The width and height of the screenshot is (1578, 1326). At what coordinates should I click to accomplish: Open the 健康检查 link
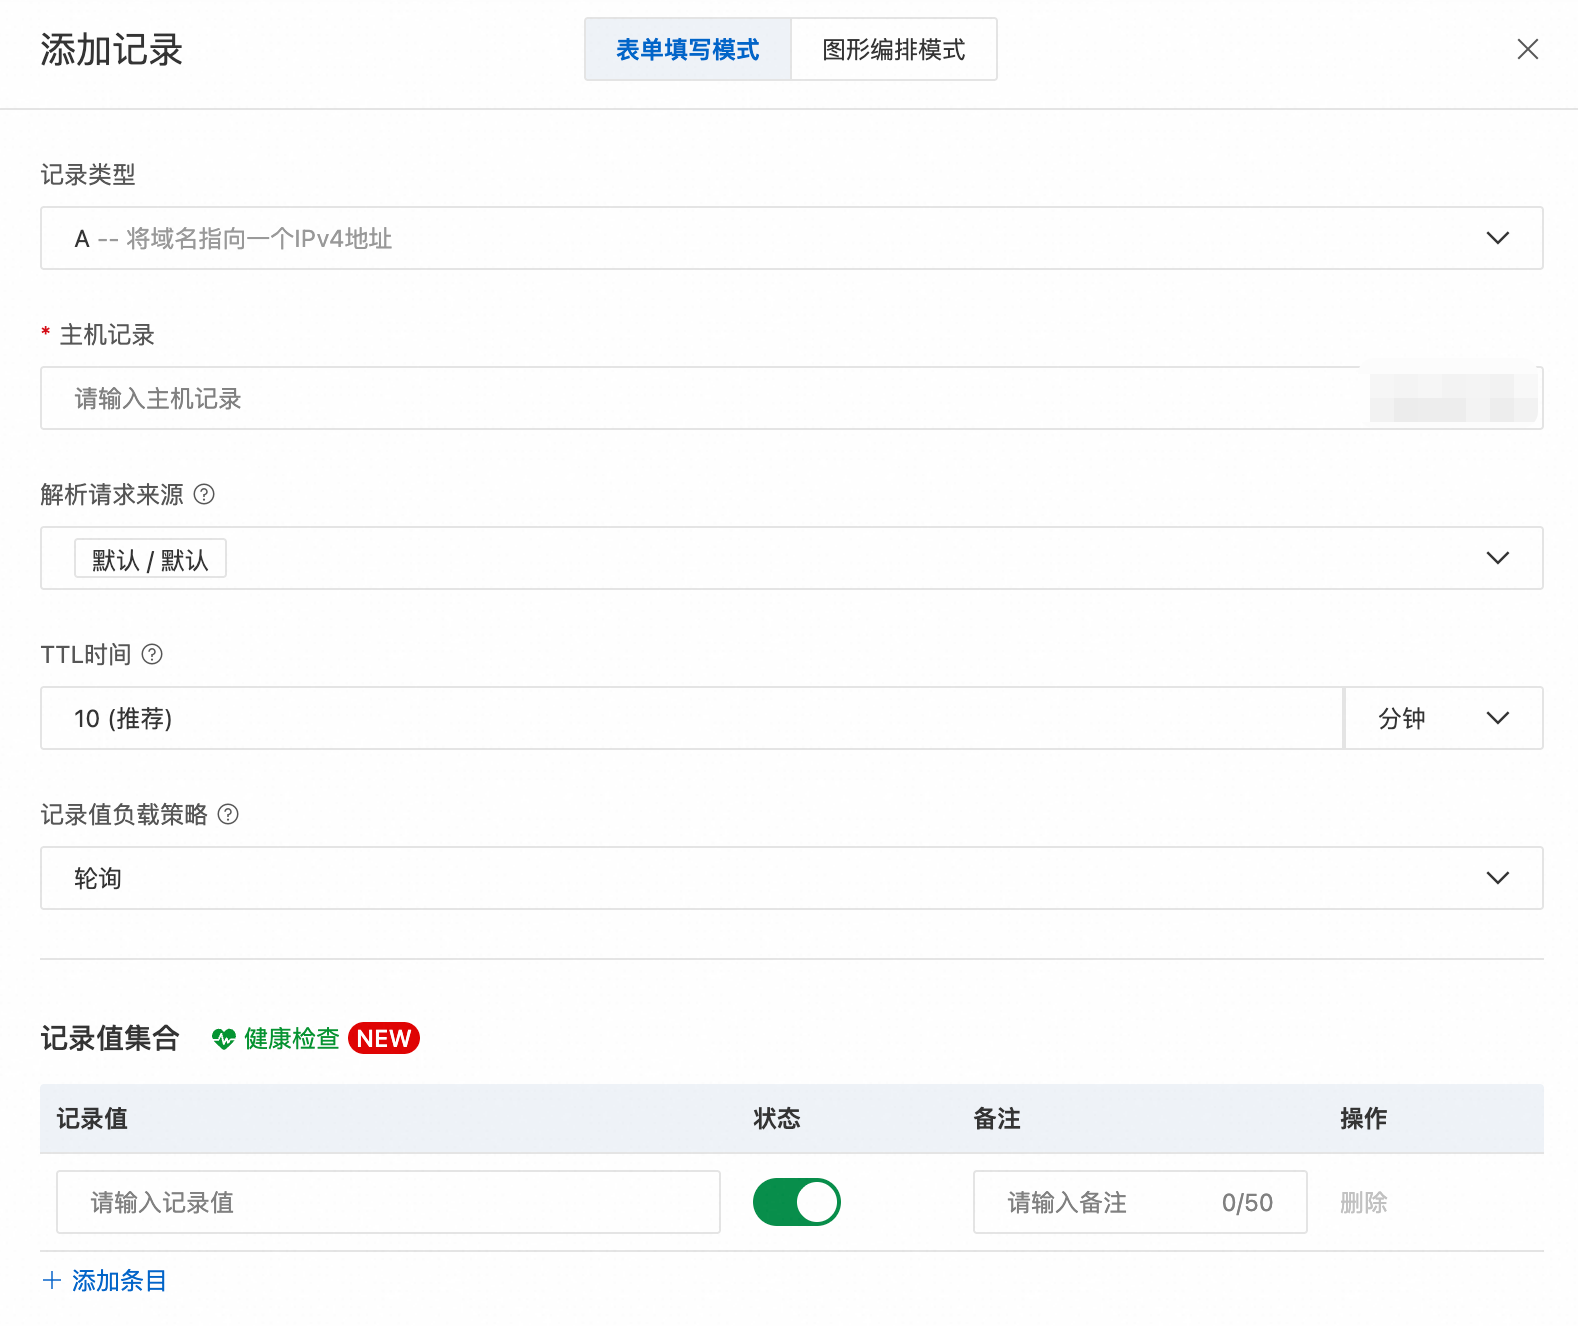[292, 1039]
